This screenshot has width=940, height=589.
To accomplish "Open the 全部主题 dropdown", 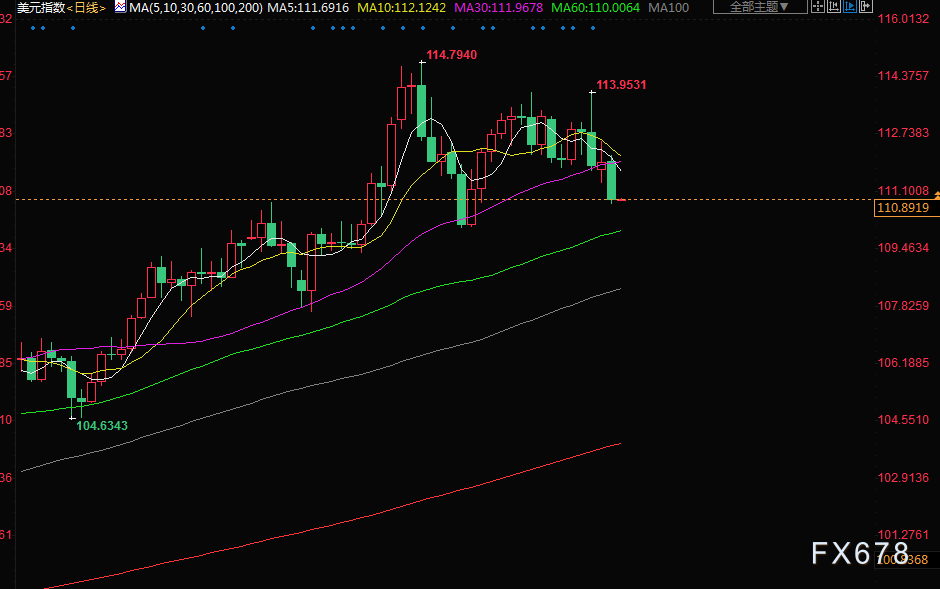I will (x=759, y=7).
